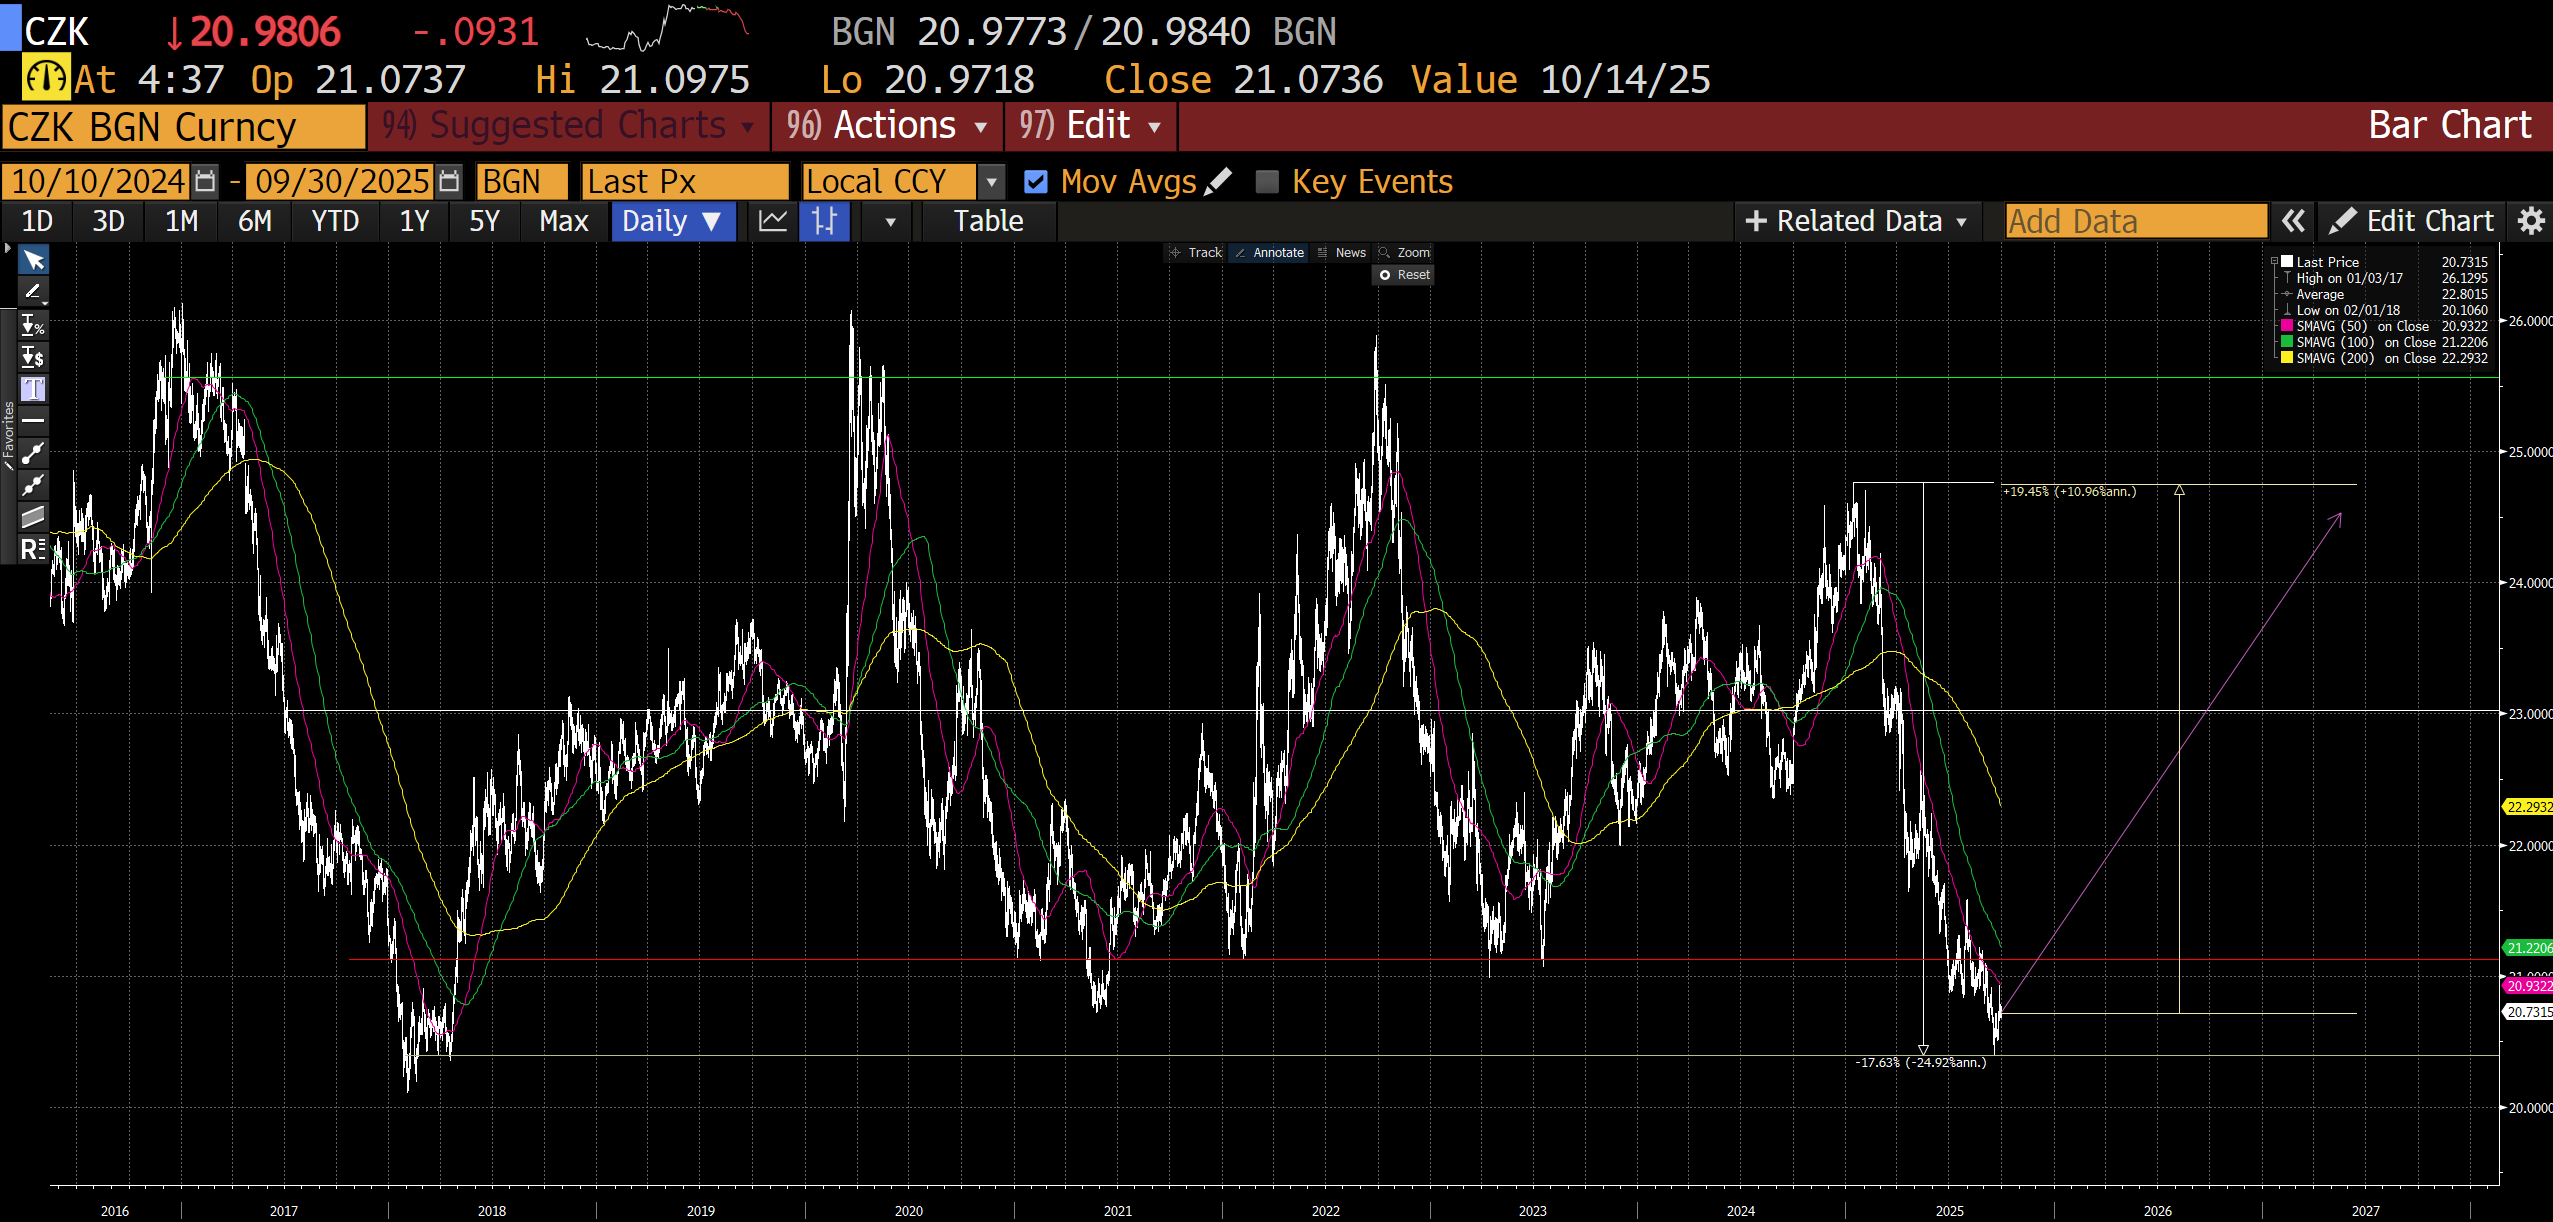This screenshot has width=2553, height=1222.
Task: Select the percent change measurement tool
Action: 33,325
